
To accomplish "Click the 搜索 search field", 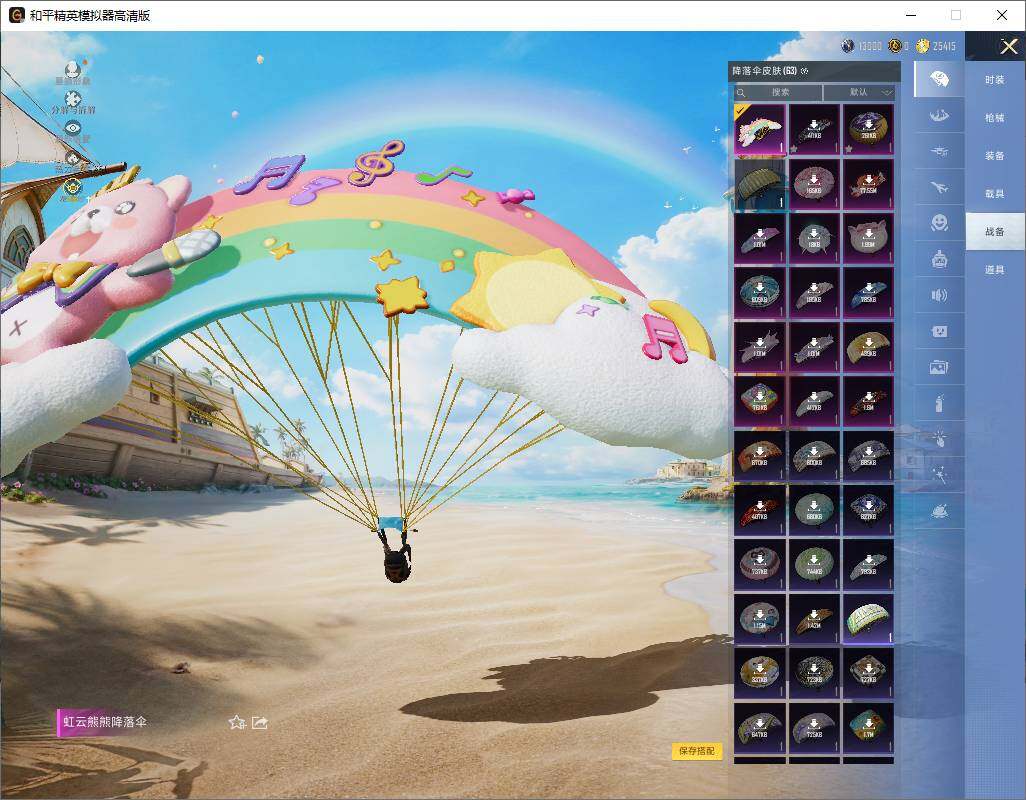I will 777,92.
